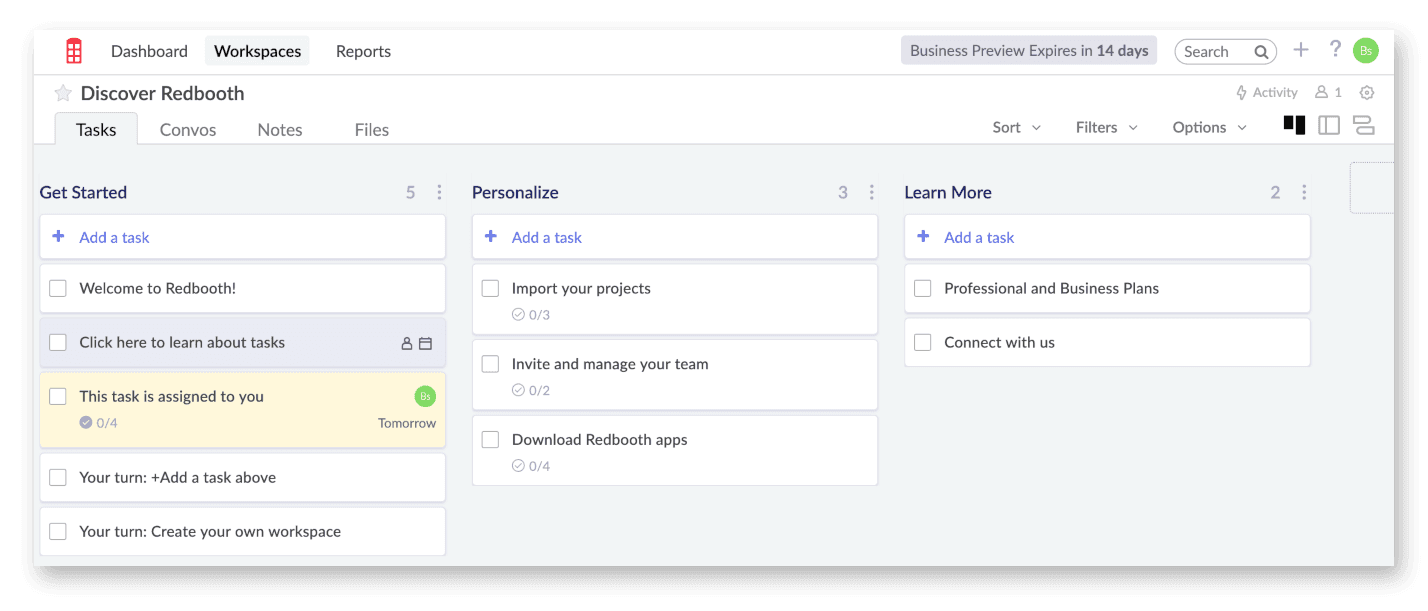Switch to the timeline view icon
This screenshot has height=611, width=1428.
click(1363, 125)
